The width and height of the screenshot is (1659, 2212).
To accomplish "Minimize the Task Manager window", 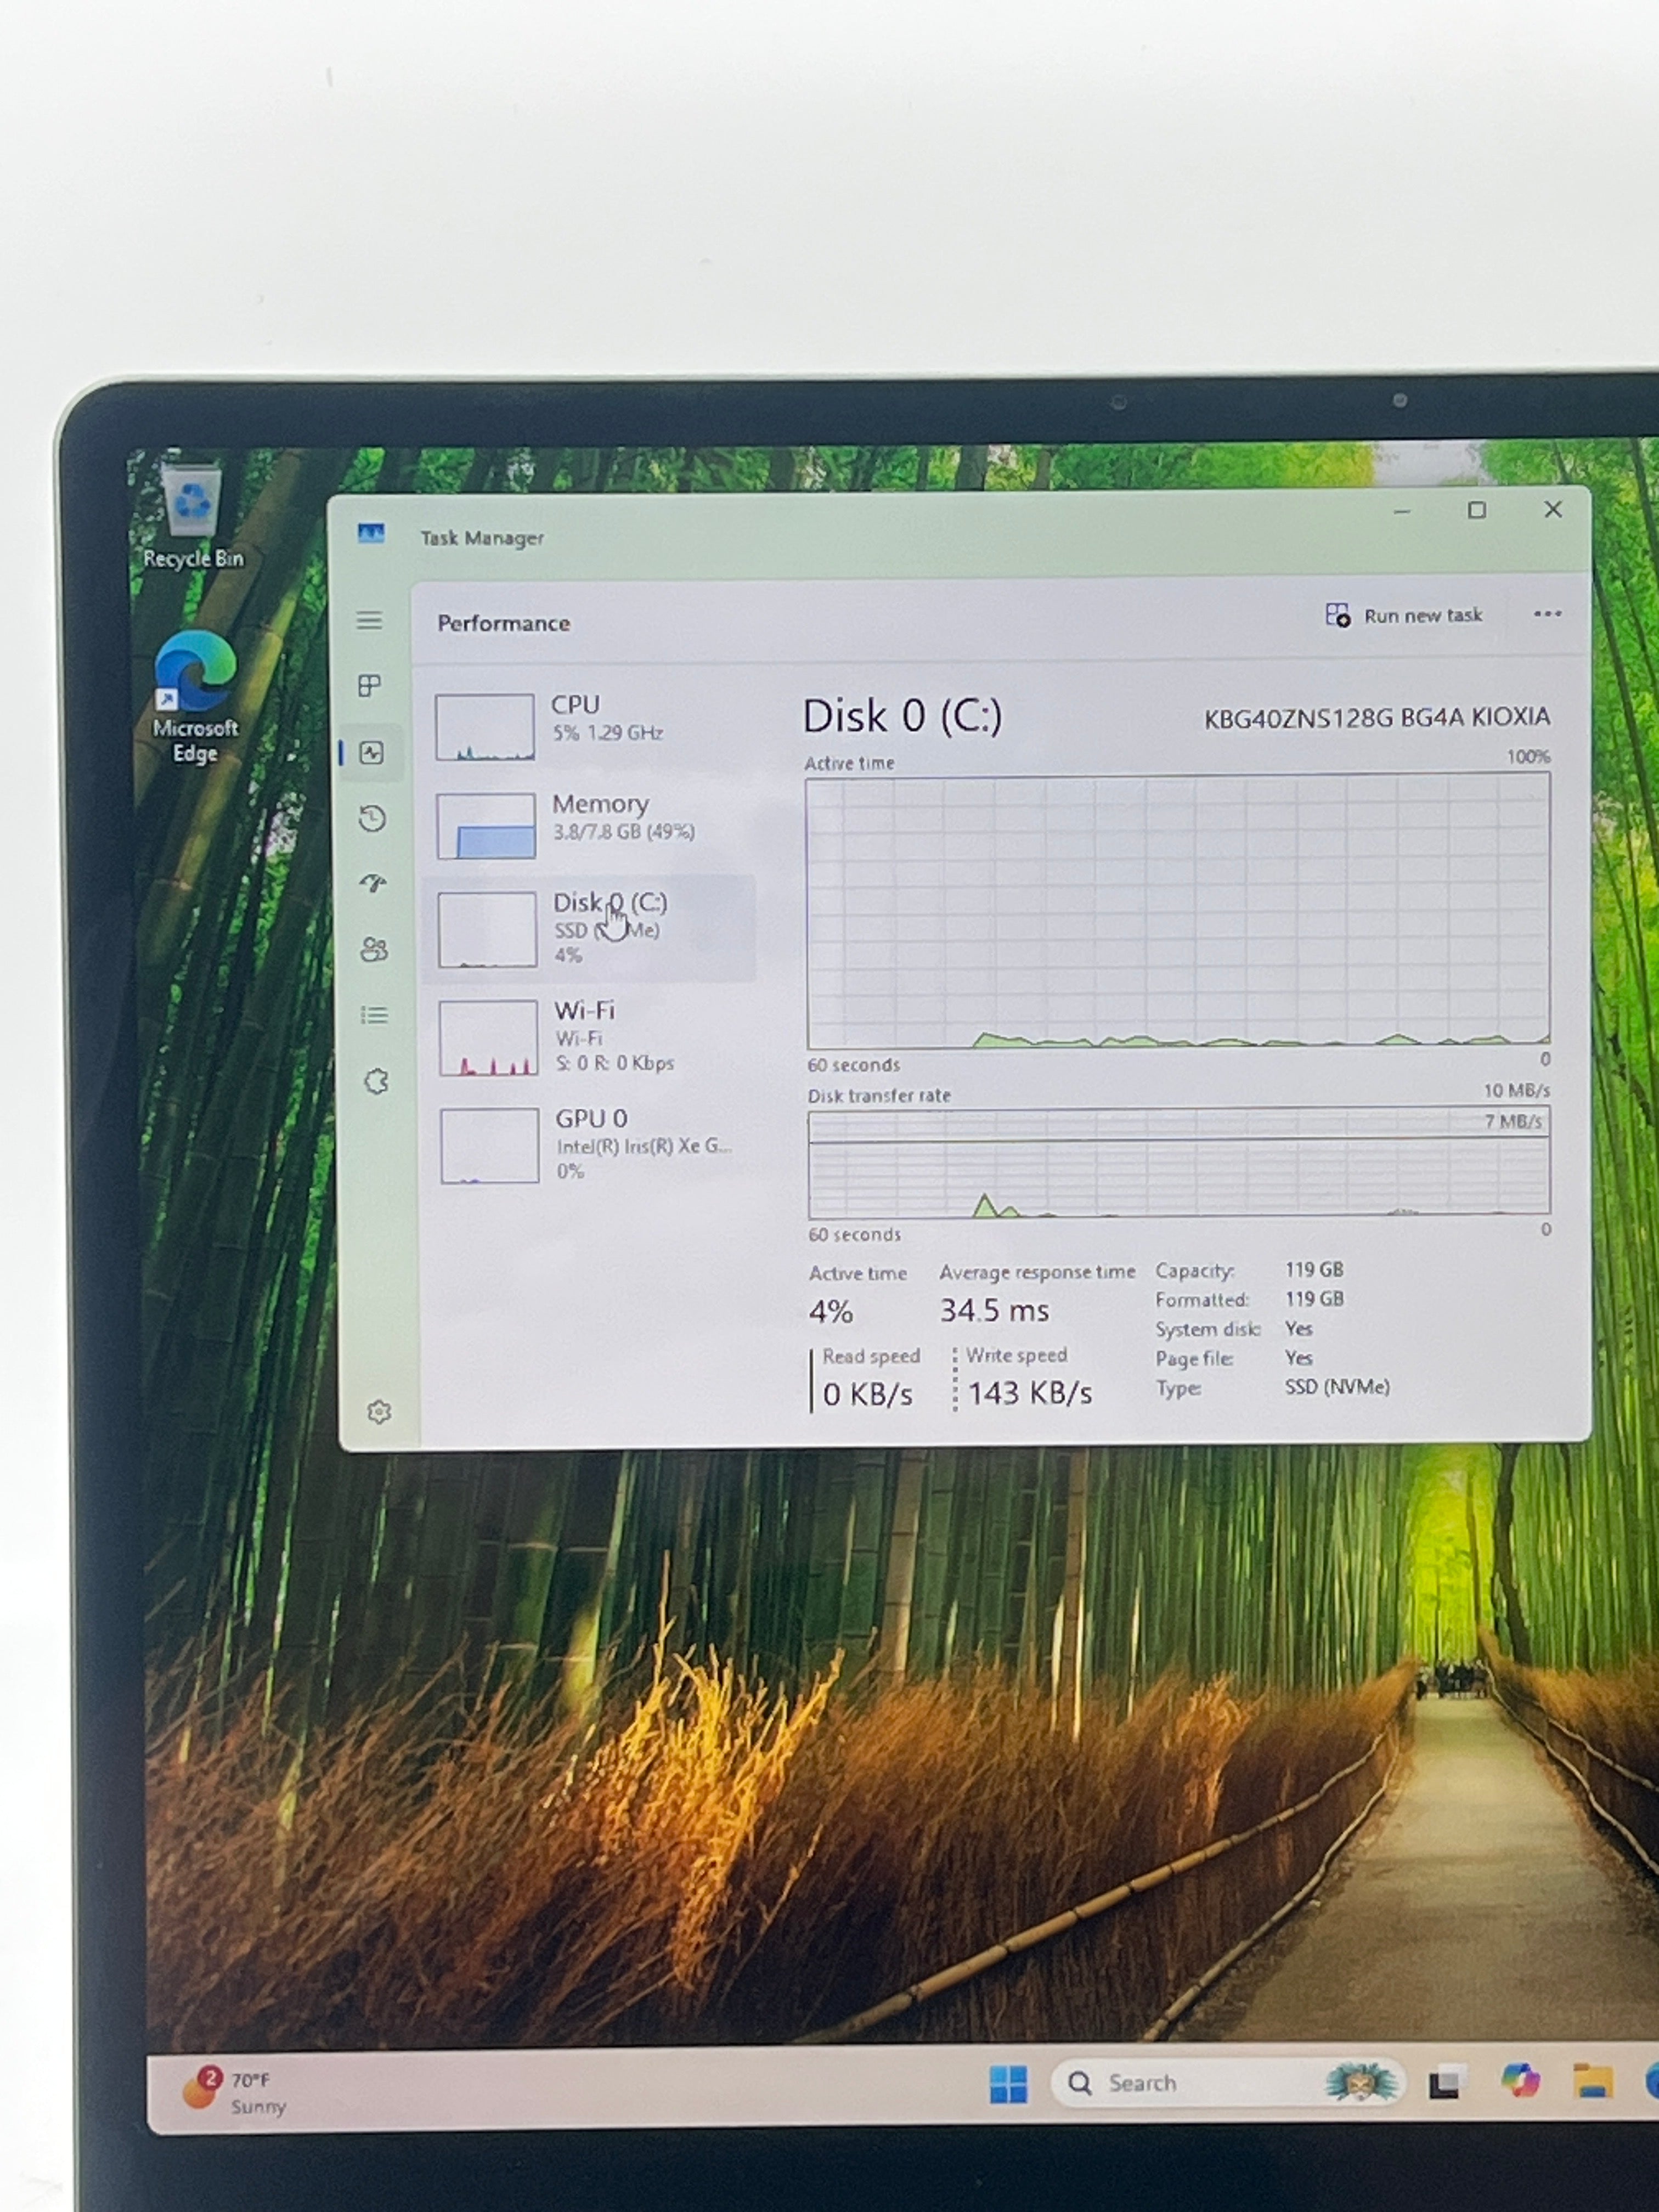I will pos(1401,511).
